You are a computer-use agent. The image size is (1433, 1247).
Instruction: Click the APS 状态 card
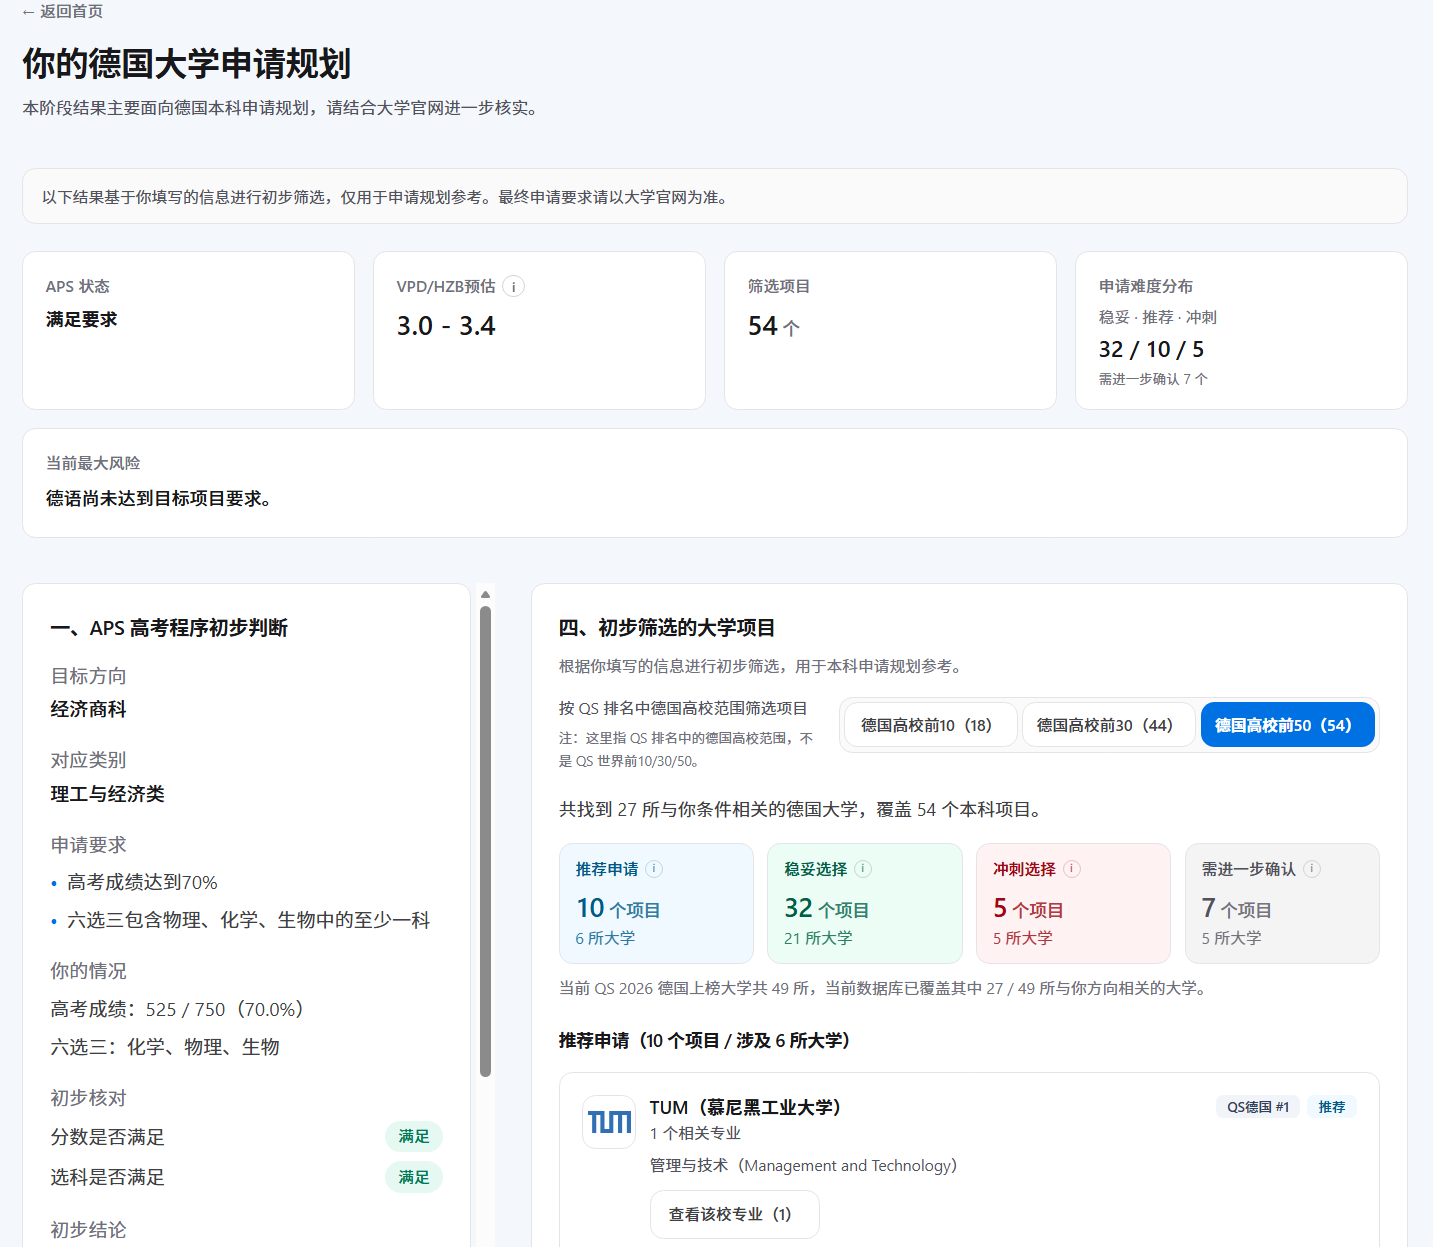[188, 330]
